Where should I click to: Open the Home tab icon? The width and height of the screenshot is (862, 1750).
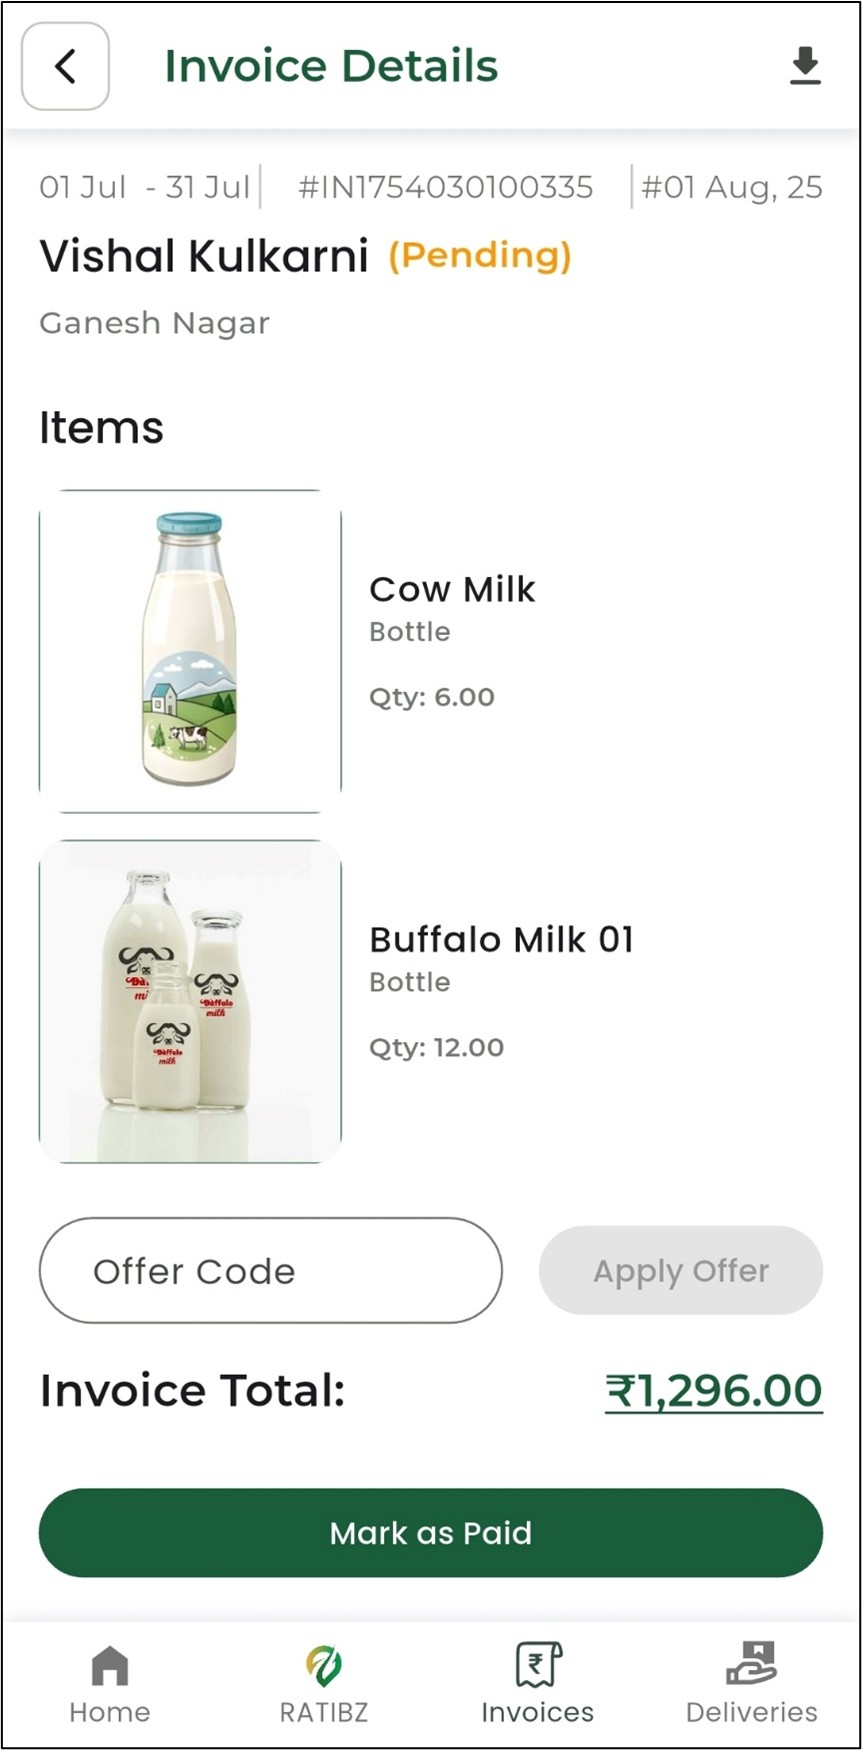[x=110, y=1667]
